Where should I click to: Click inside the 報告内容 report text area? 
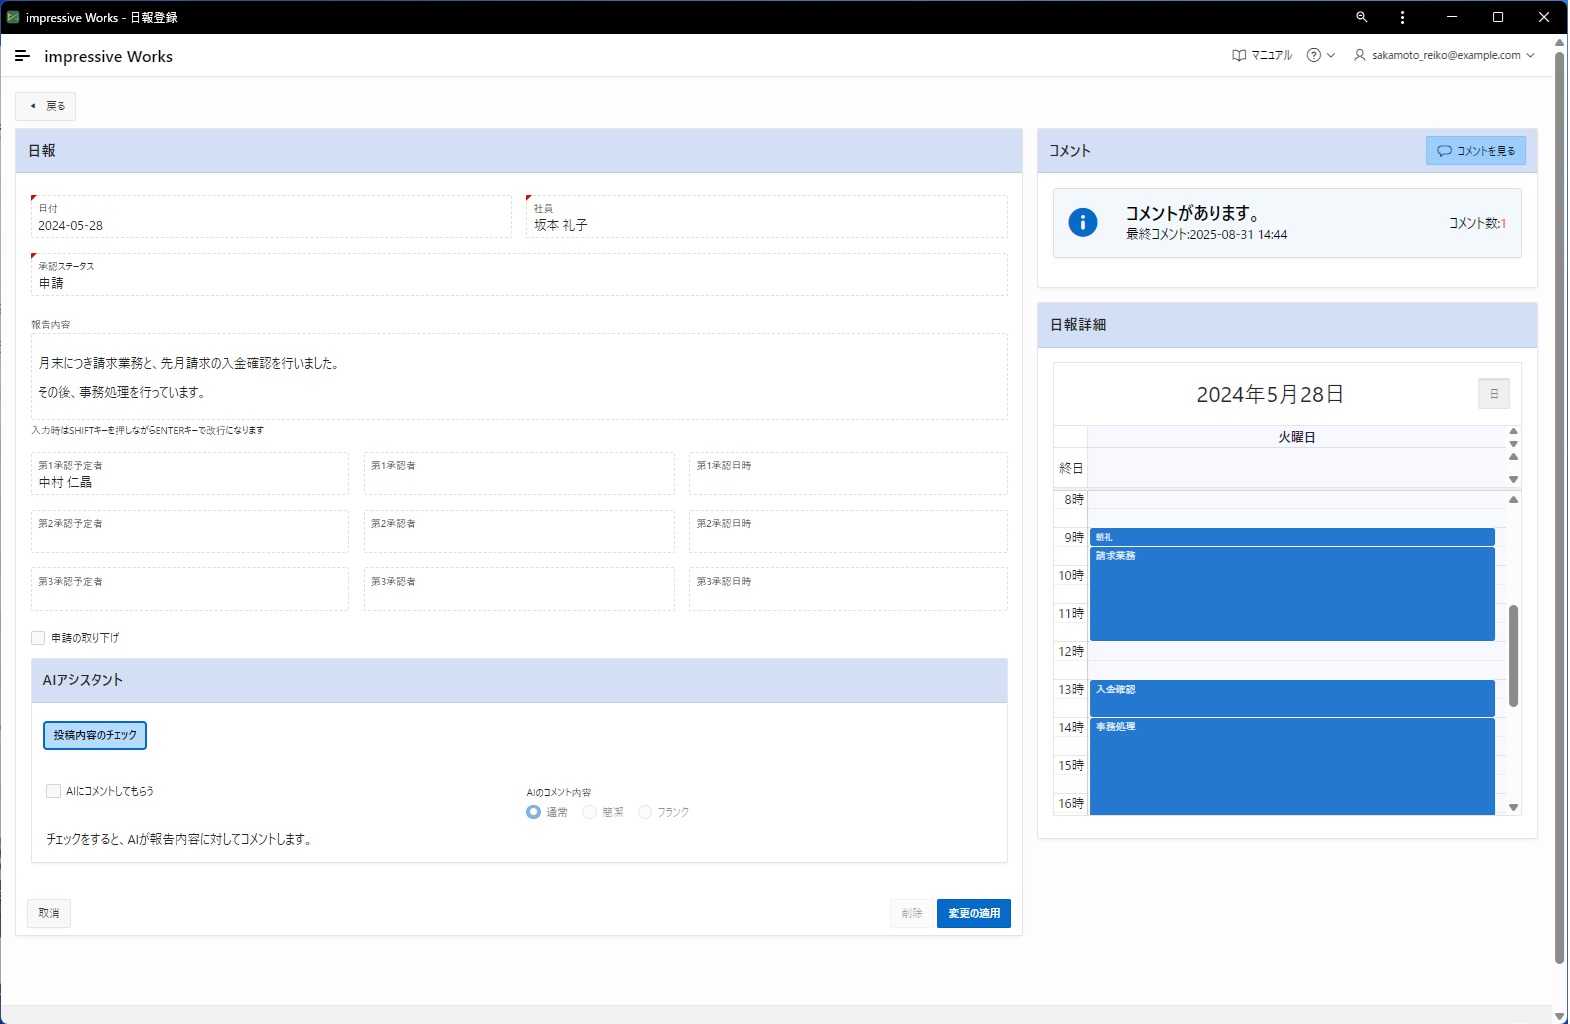pyautogui.click(x=519, y=377)
